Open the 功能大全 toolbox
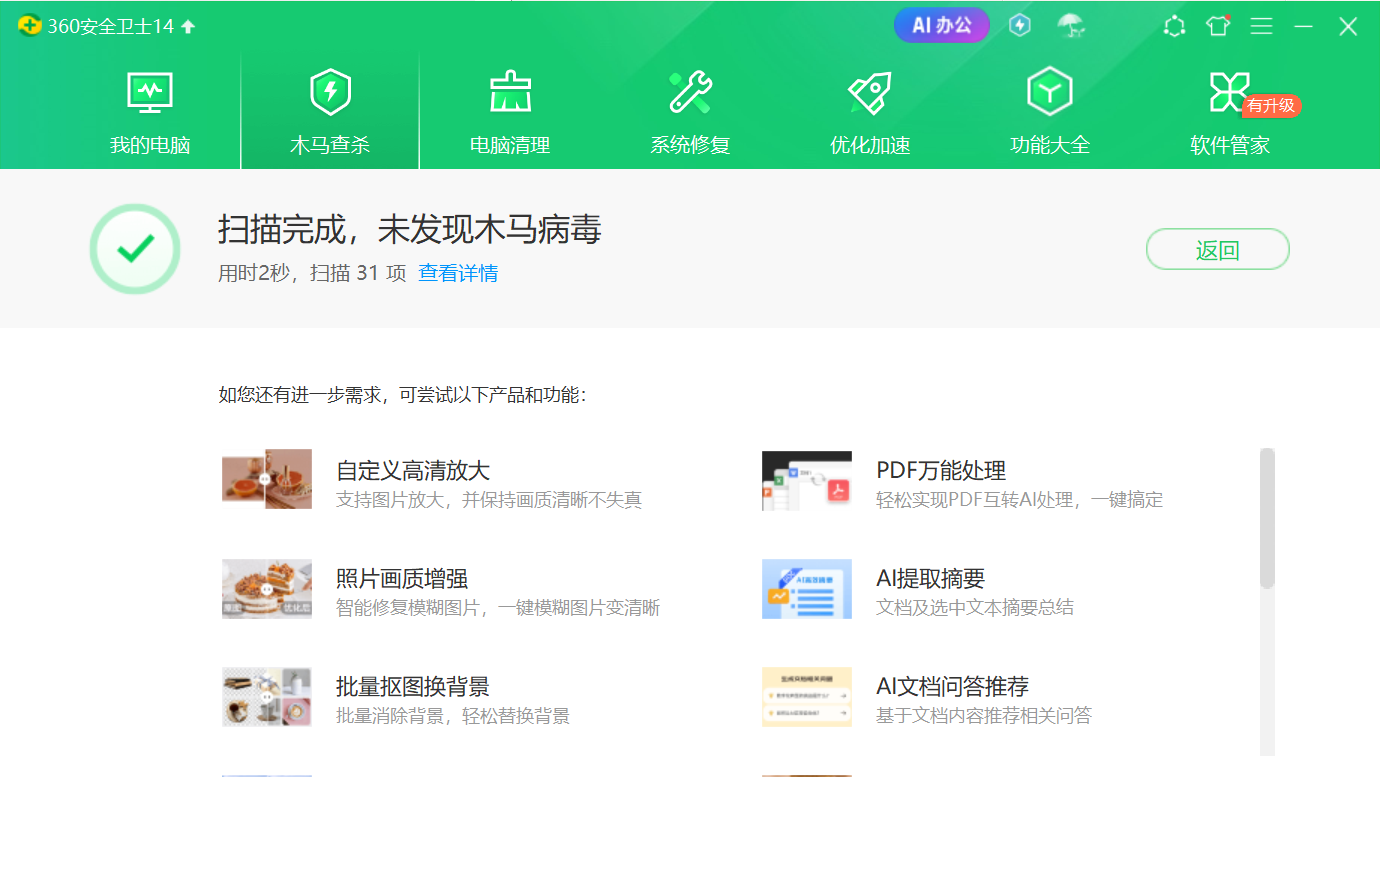Image resolution: width=1380 pixels, height=870 pixels. click(1050, 112)
